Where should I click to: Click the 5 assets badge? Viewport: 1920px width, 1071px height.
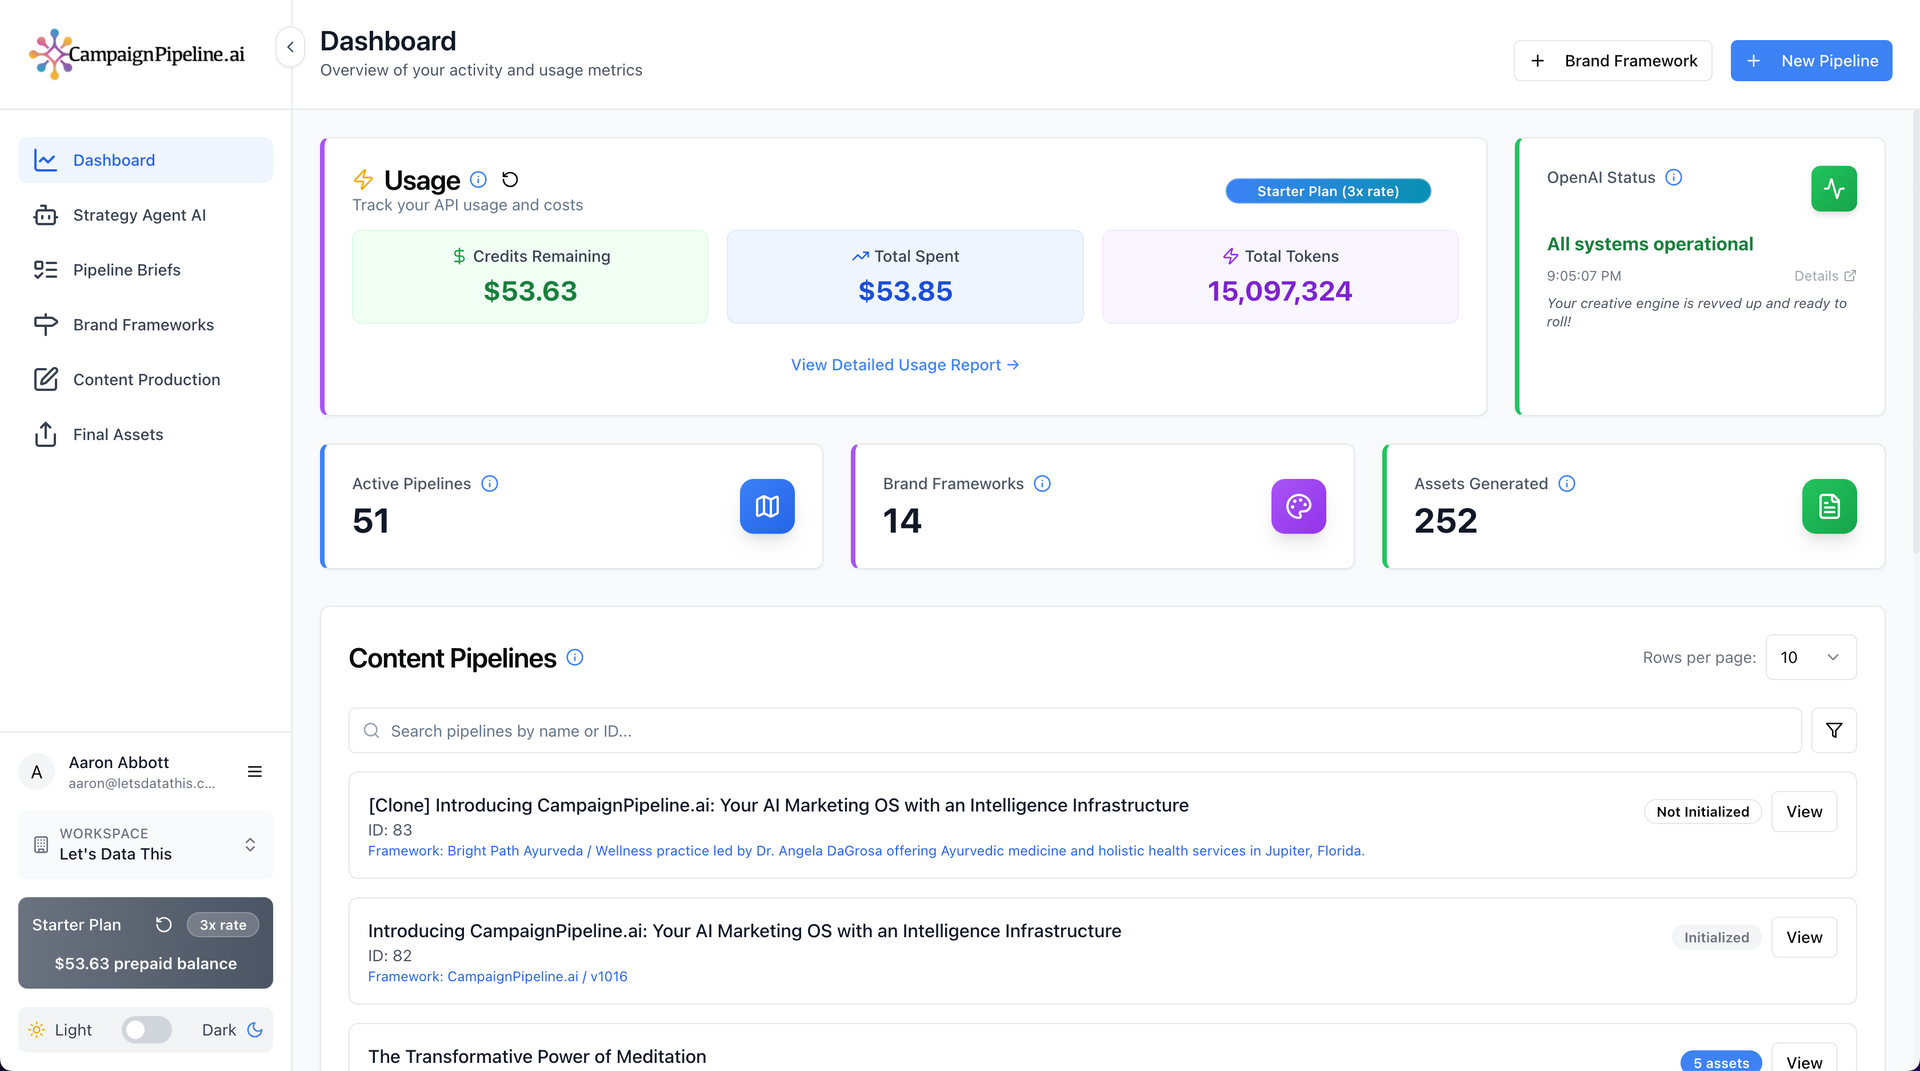pyautogui.click(x=1721, y=1063)
